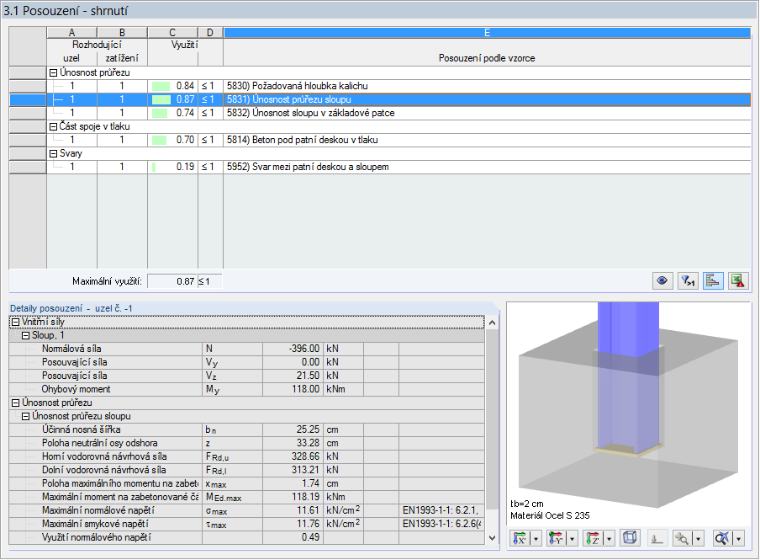This screenshot has height=560, width=760.
Task: Switch to isometric cube view
Action: [x=630, y=538]
